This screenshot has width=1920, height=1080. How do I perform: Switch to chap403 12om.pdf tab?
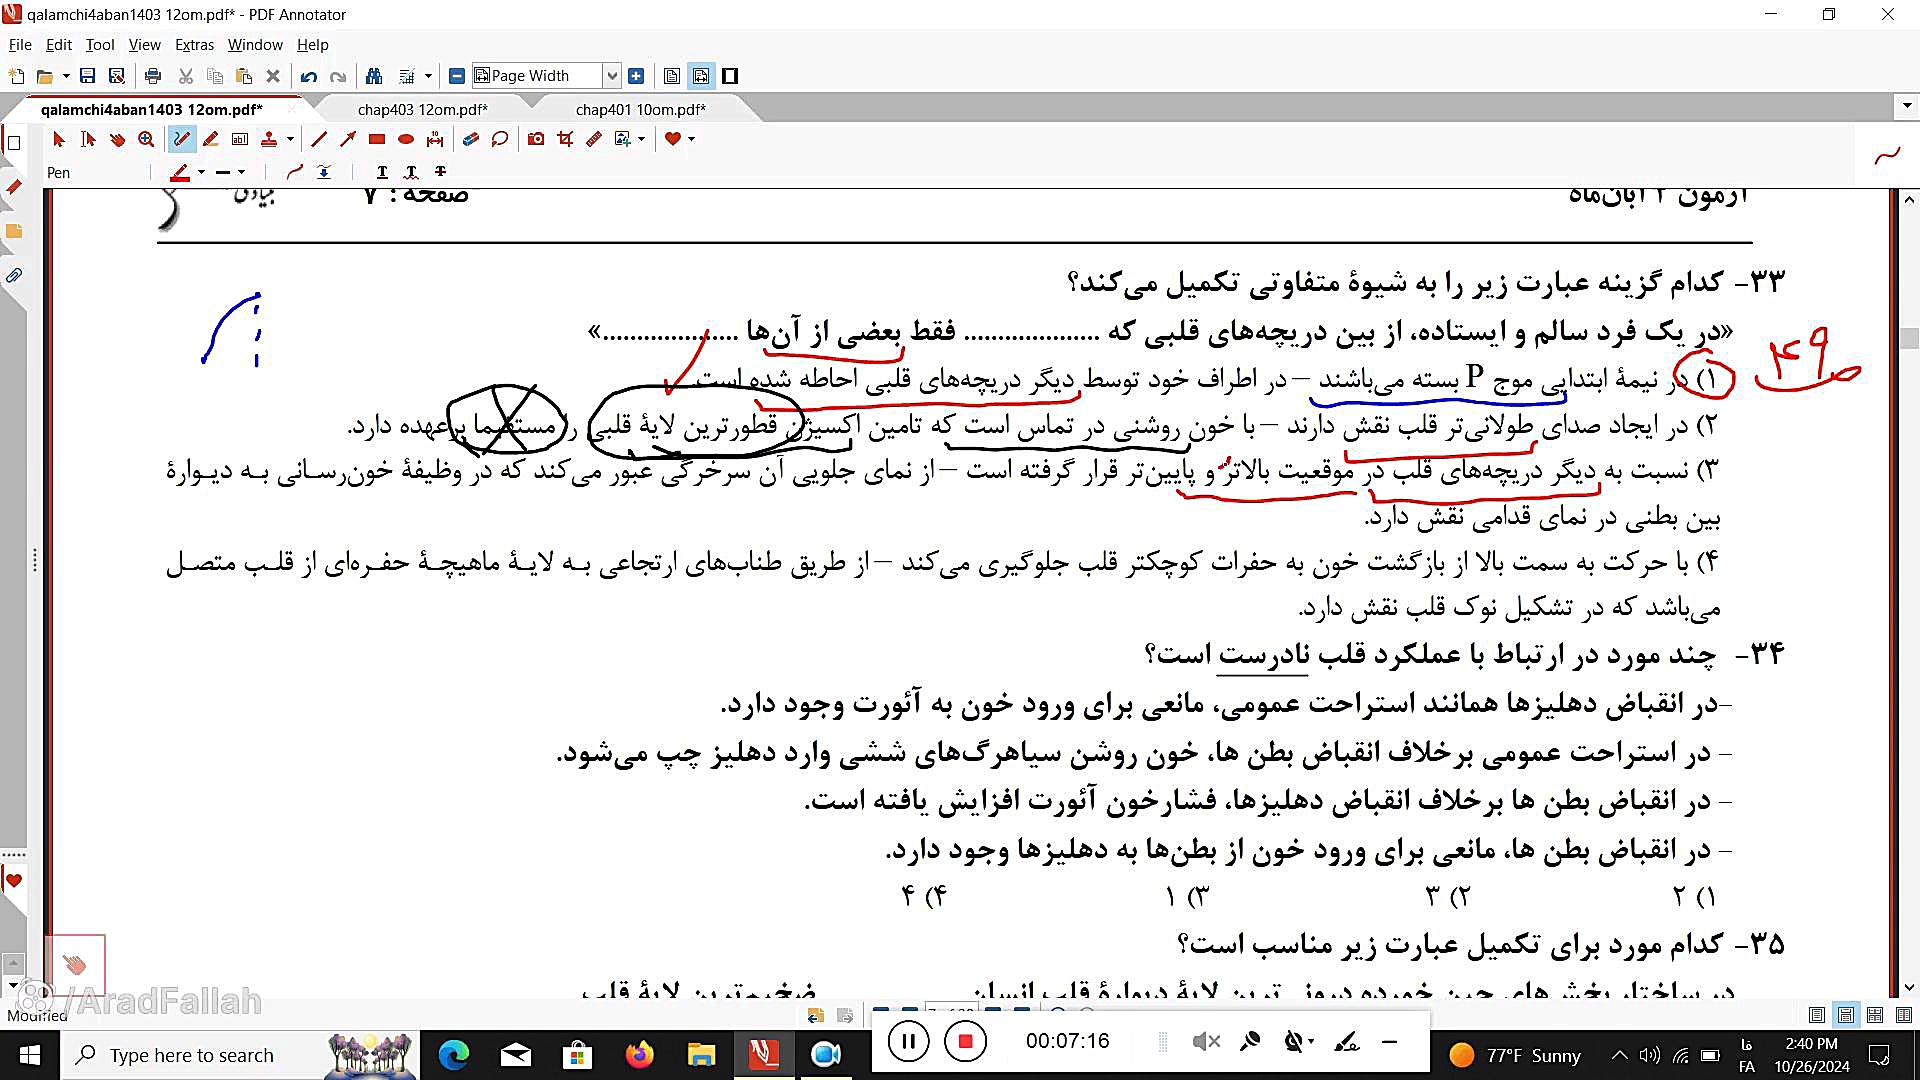tap(422, 109)
